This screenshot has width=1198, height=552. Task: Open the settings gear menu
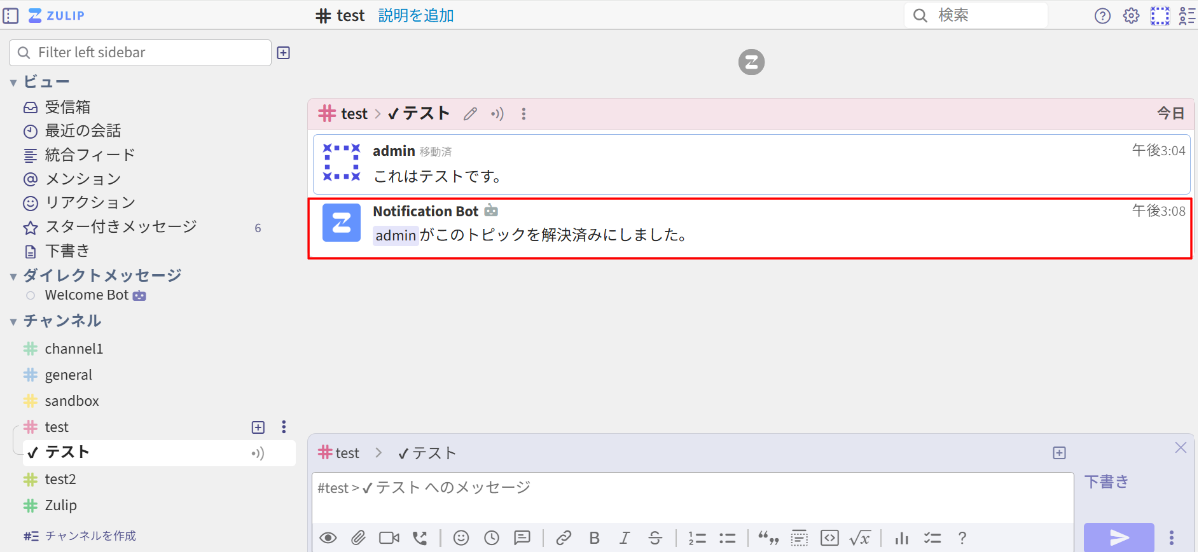(1131, 16)
